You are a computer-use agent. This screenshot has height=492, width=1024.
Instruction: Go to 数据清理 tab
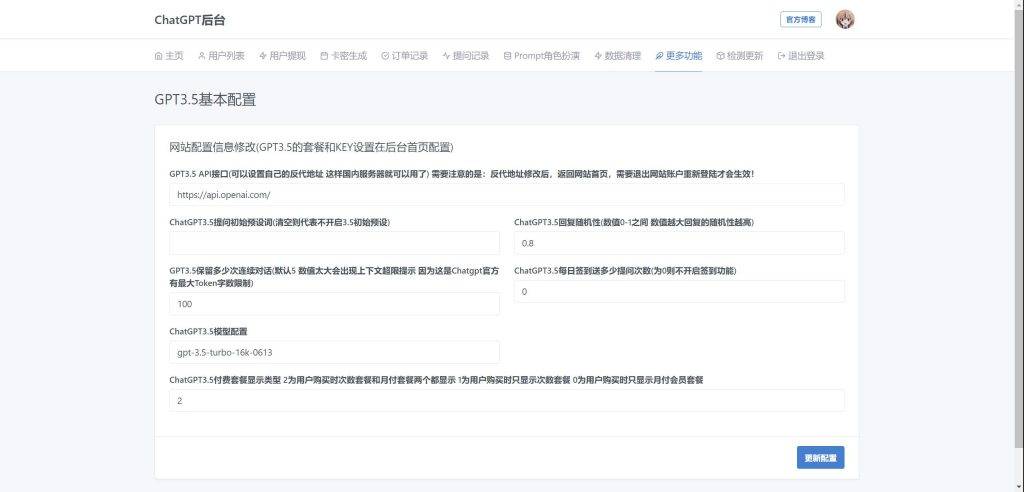click(618, 56)
